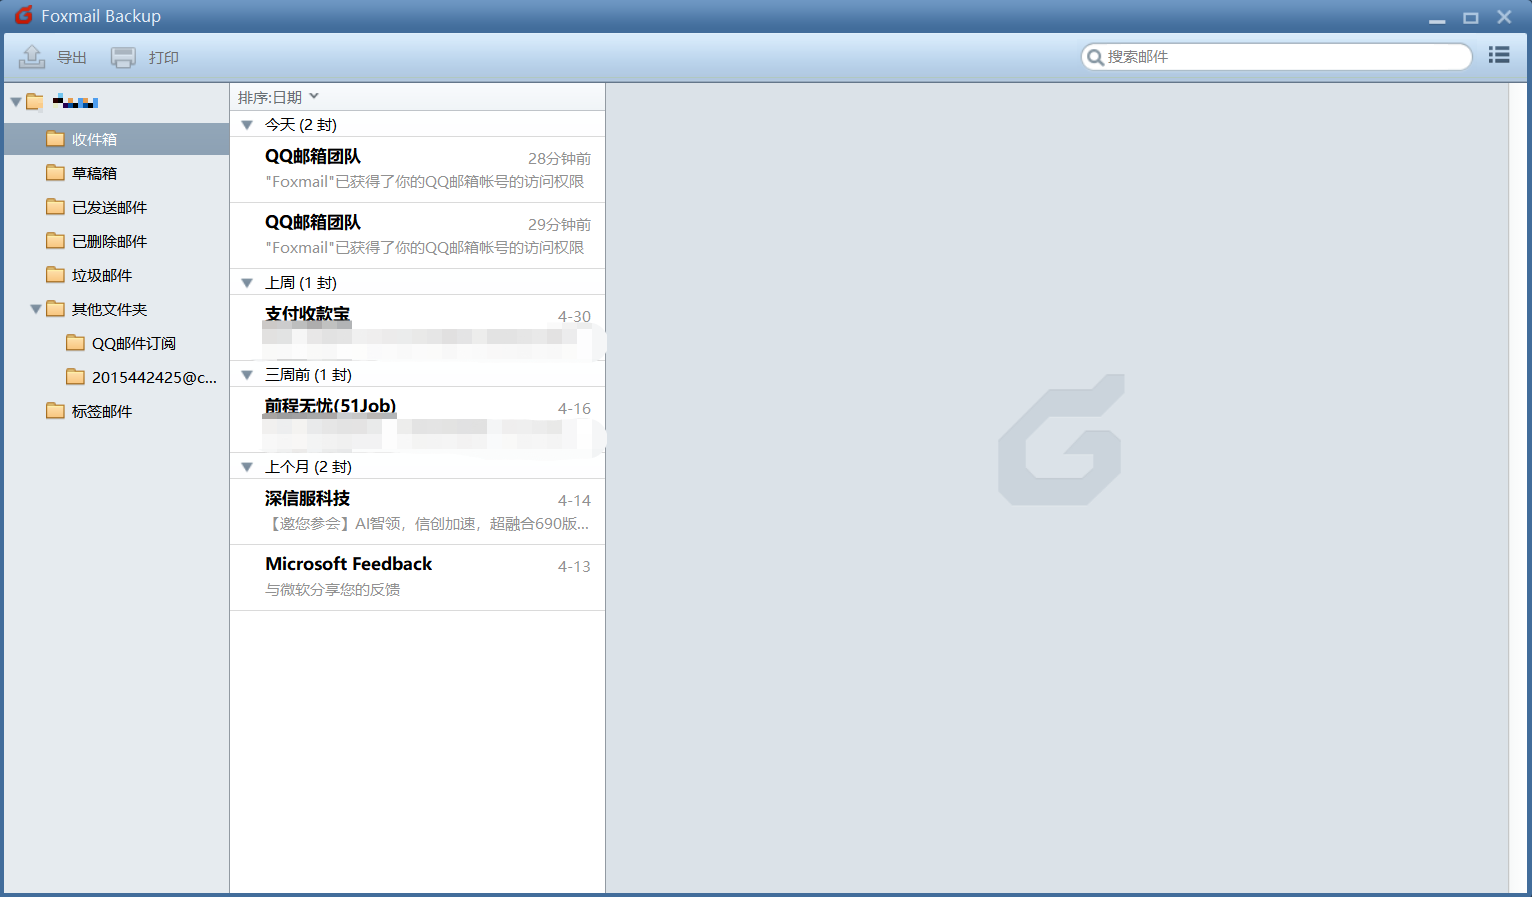Type in the 搜索邮件 search field
1532x897 pixels.
1285,57
